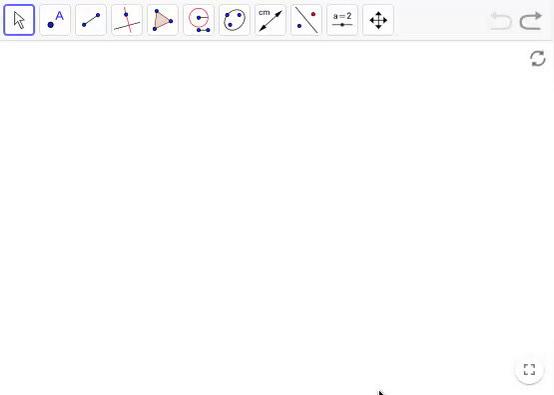Enter fullscreen mode

click(x=529, y=370)
